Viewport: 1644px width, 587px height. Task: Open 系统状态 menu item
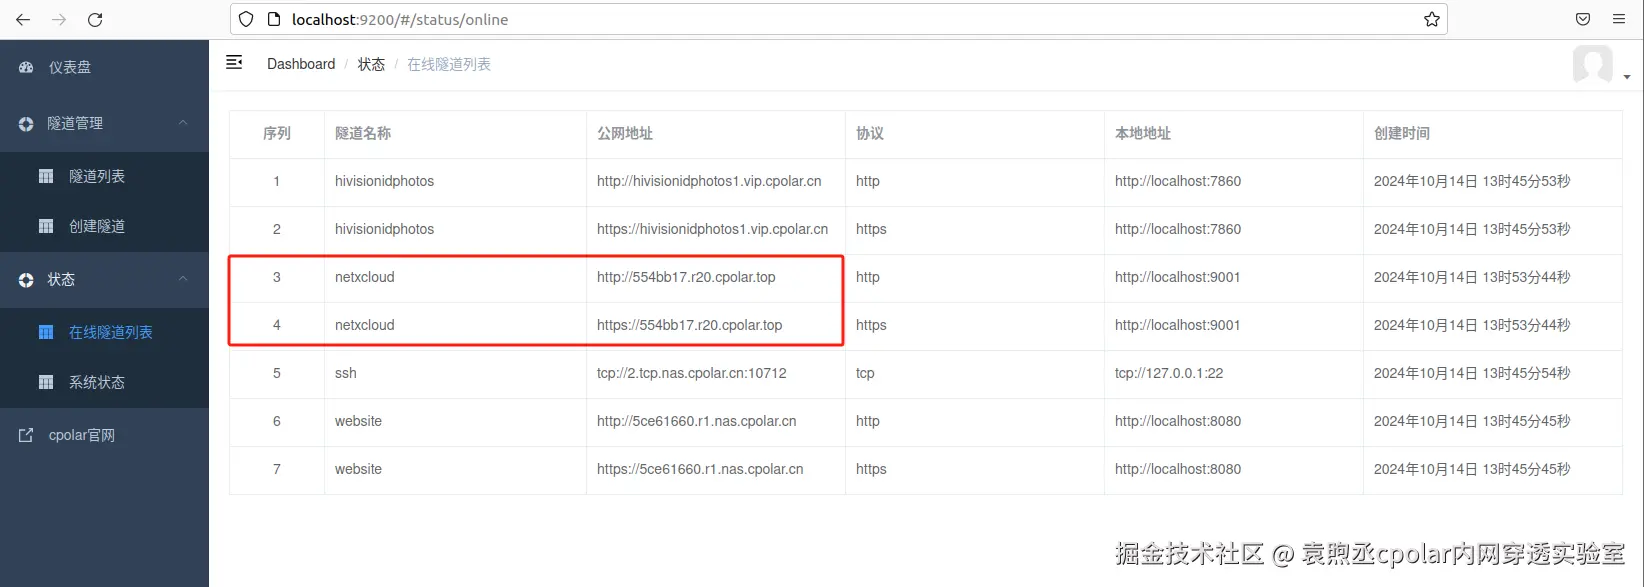(104, 382)
